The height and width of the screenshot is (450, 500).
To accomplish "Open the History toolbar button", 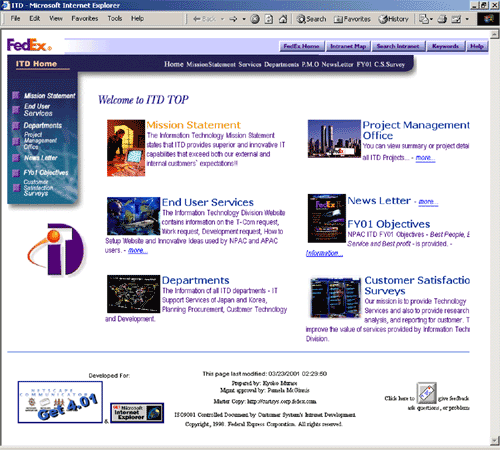I will pos(393,19).
